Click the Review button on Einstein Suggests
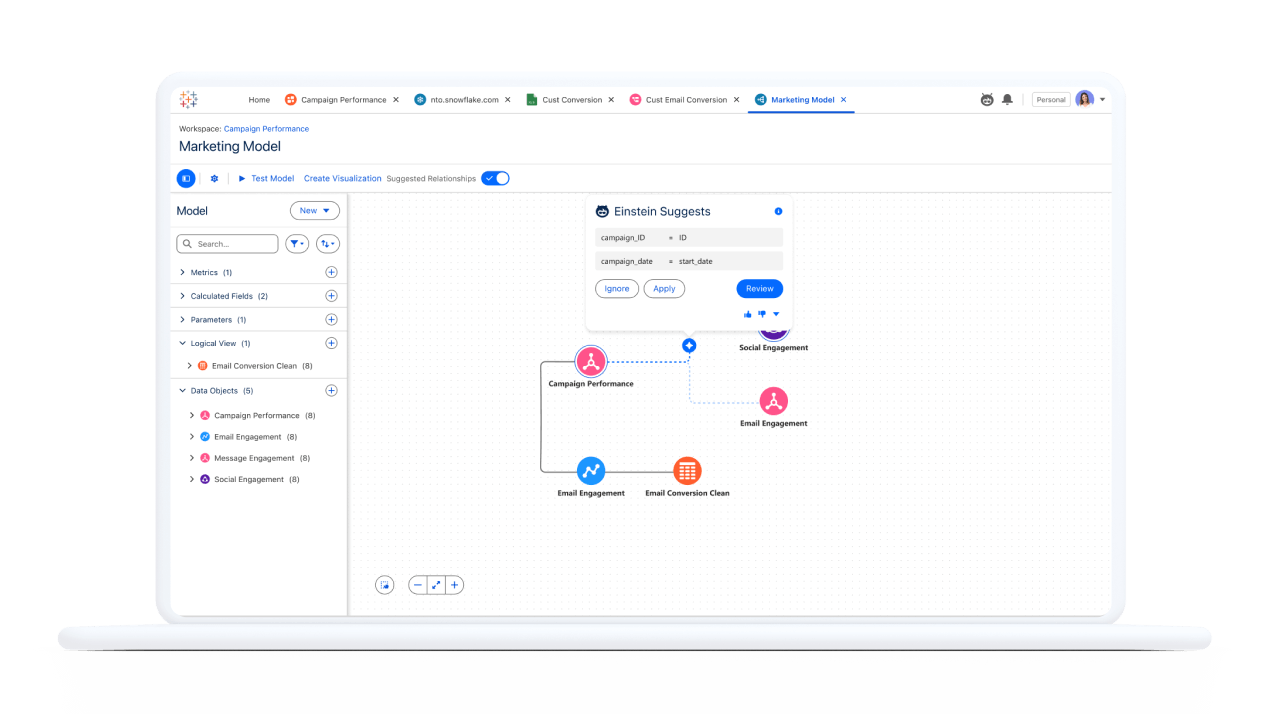The height and width of the screenshot is (714, 1268). coord(759,288)
